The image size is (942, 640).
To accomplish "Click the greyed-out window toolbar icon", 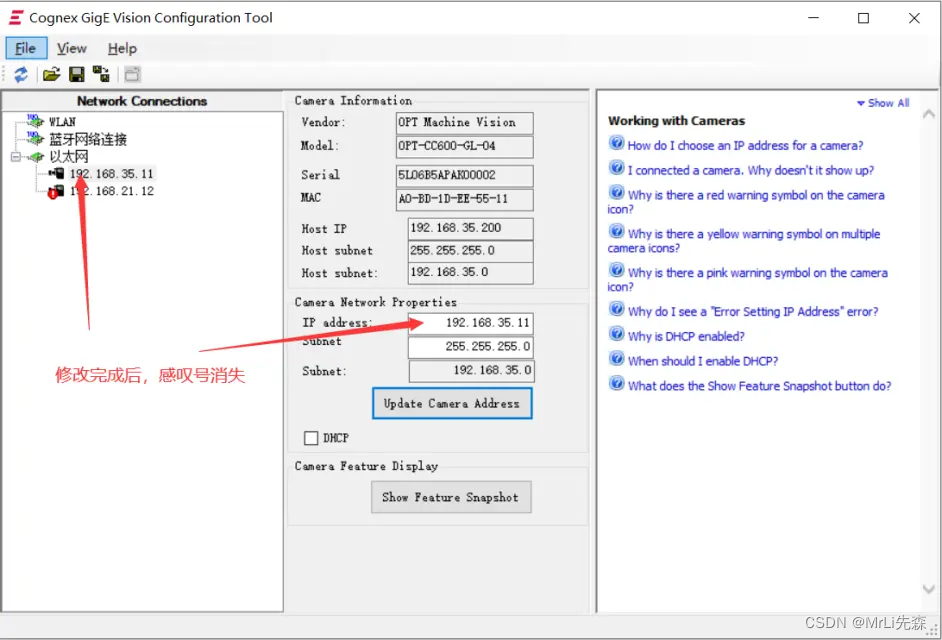I will pos(132,75).
